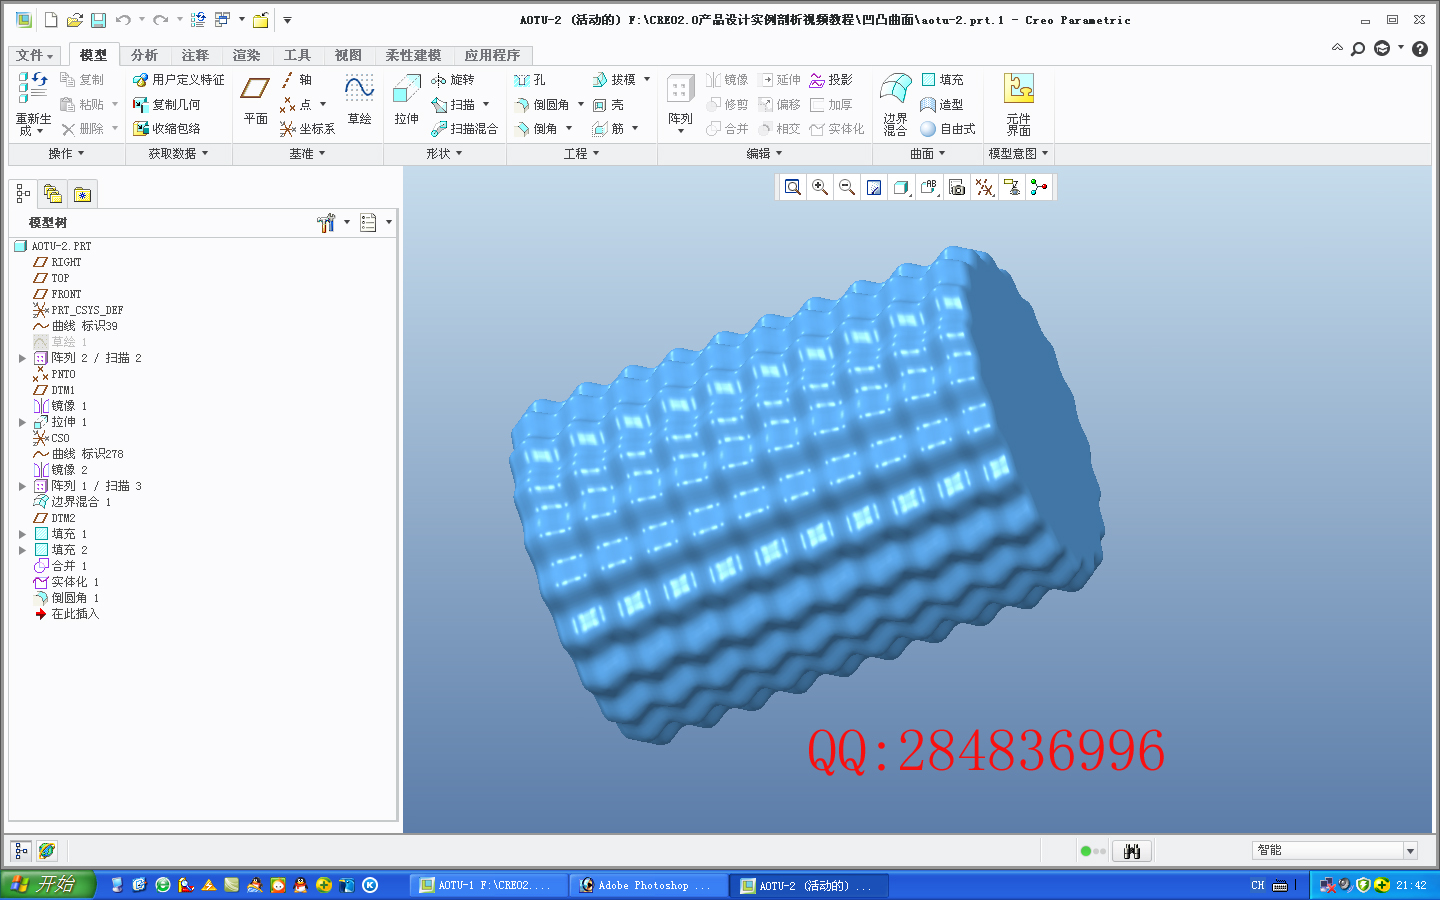This screenshot has width=1440, height=900.
Task: Select the 孔 (Hole) tool
Action: [x=530, y=80]
